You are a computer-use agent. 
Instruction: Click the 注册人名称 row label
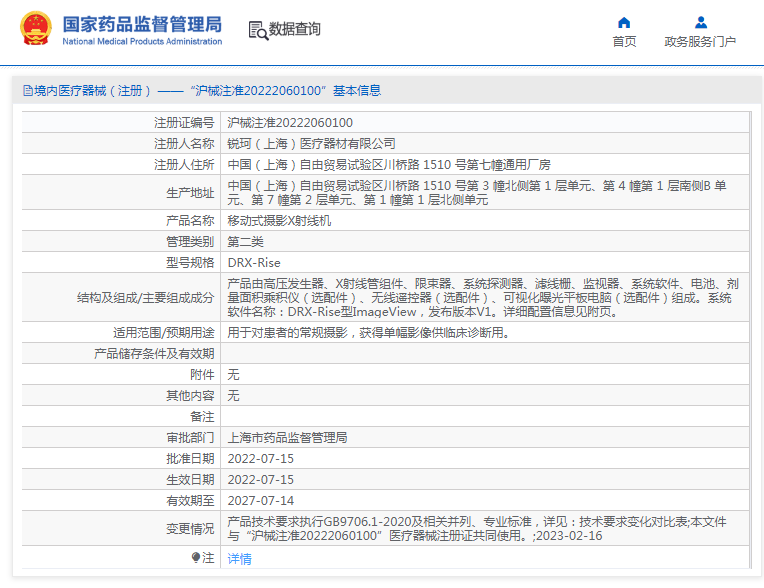(184, 144)
